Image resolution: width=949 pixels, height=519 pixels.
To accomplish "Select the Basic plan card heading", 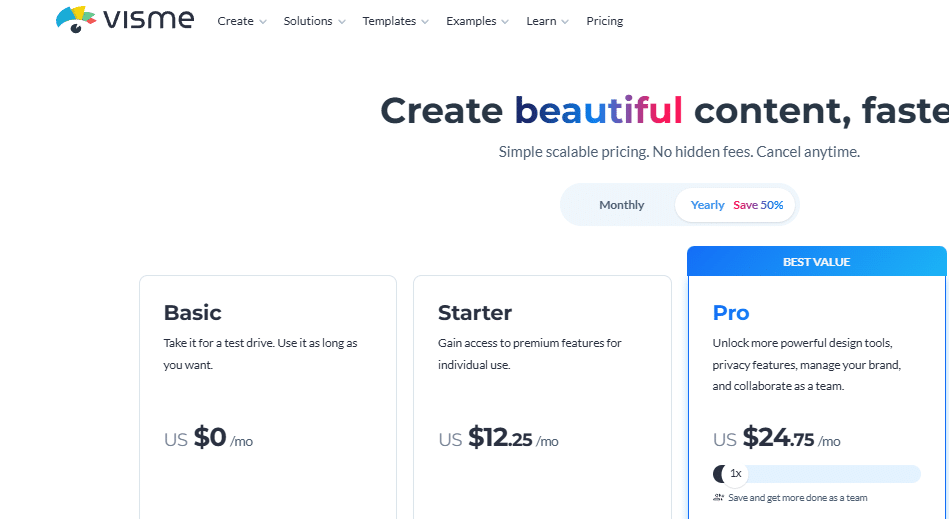I will point(192,313).
